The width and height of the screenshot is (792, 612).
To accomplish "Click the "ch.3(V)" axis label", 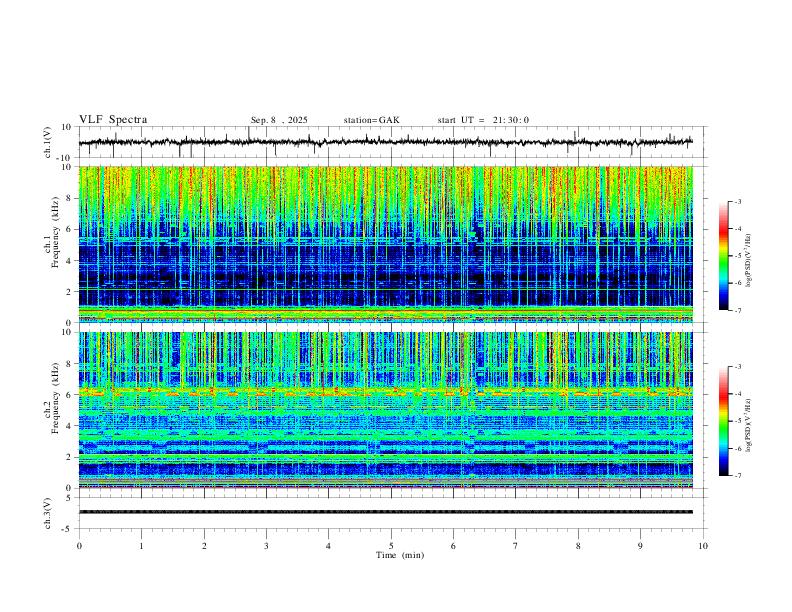I will click(x=48, y=513).
